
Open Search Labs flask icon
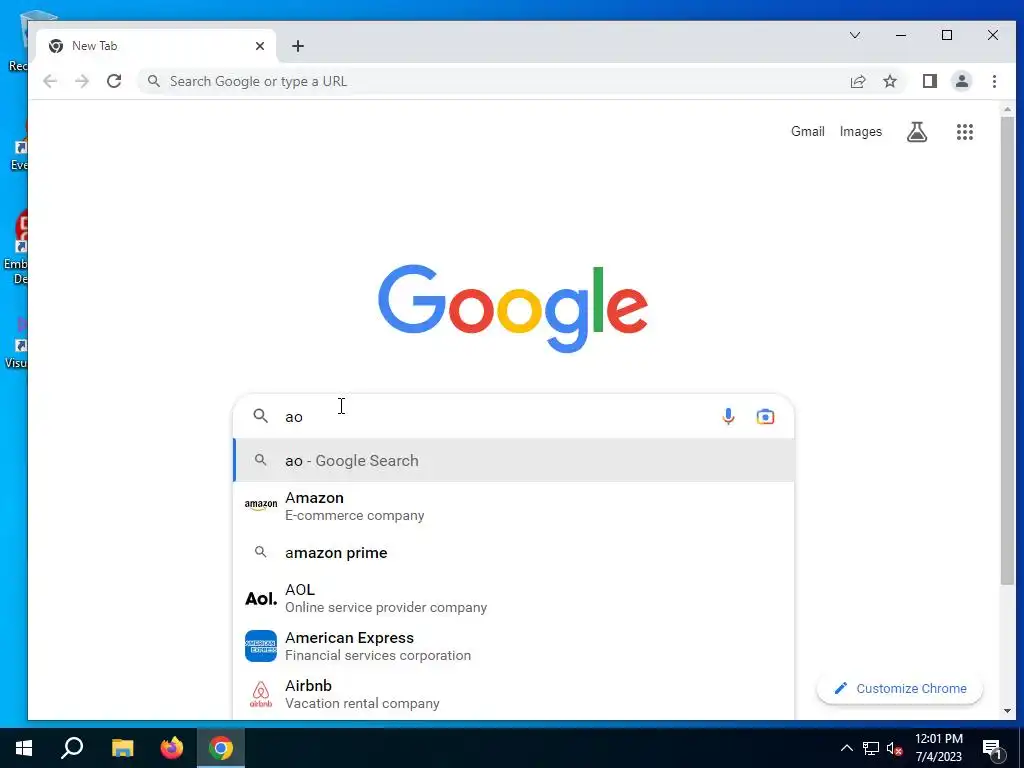917,132
